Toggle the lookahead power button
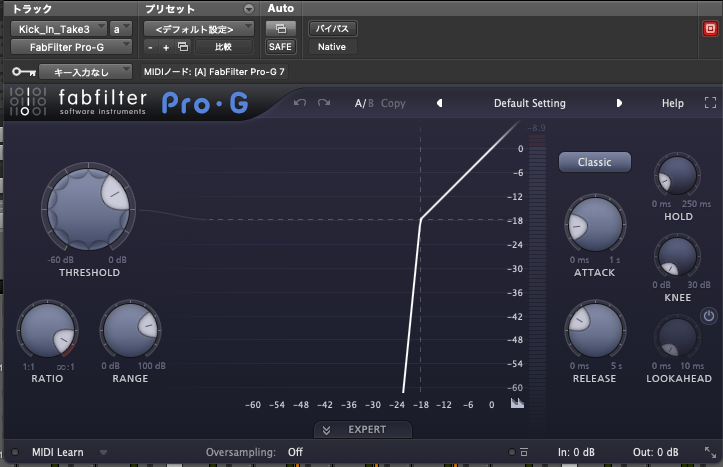This screenshot has height=467, width=723. (709, 316)
